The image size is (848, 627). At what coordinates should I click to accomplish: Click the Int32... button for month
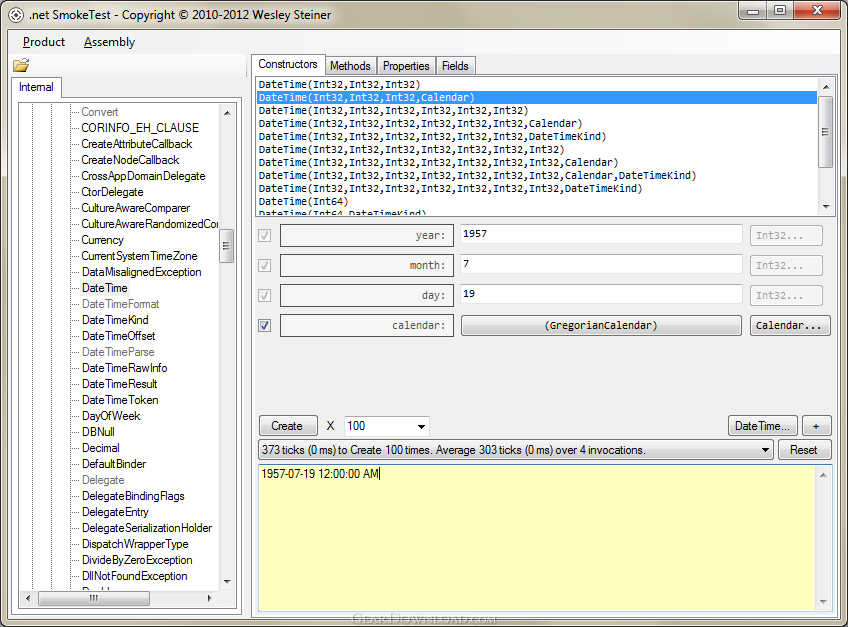pyautogui.click(x=786, y=266)
